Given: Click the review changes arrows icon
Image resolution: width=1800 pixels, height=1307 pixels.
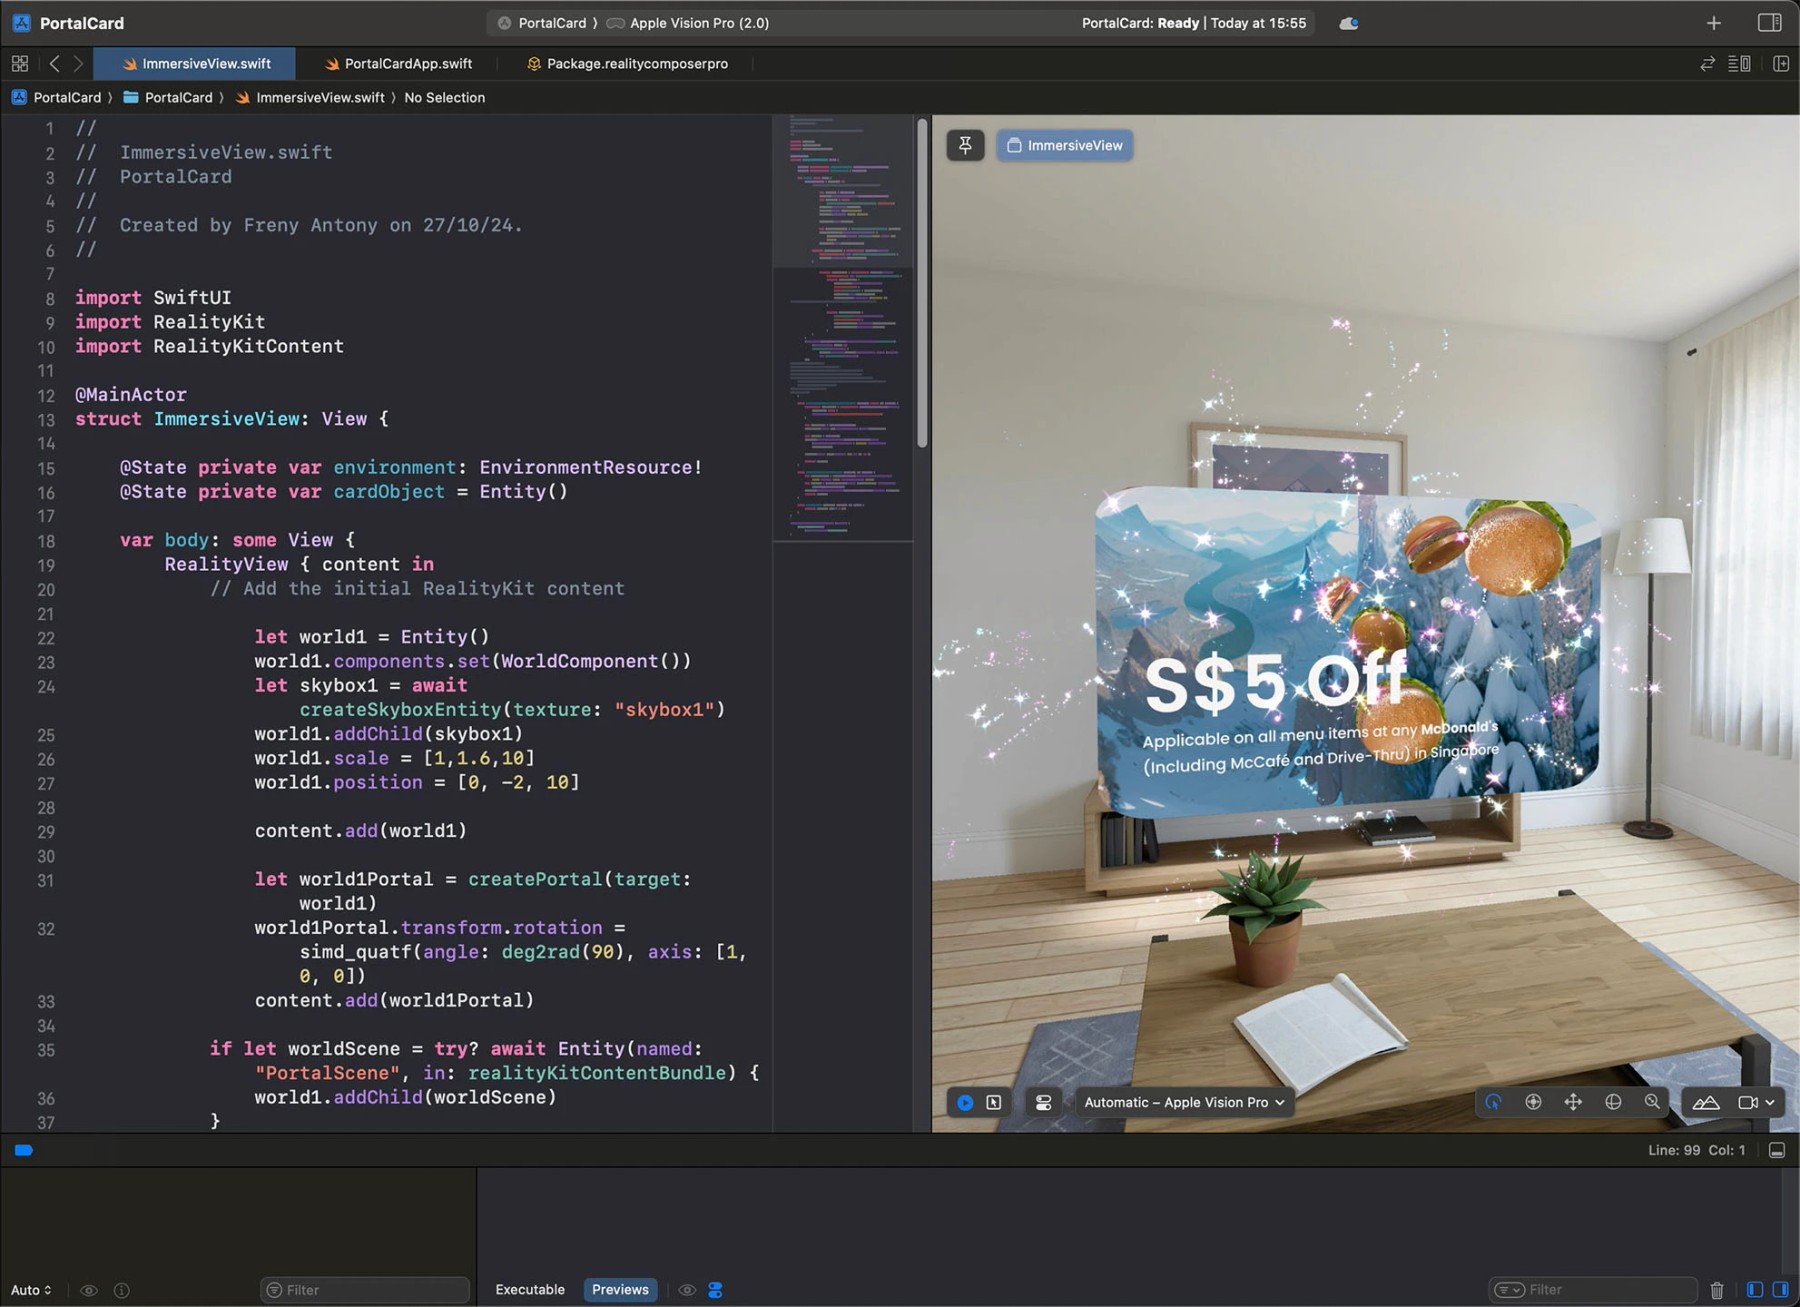Looking at the screenshot, I should pos(1708,64).
